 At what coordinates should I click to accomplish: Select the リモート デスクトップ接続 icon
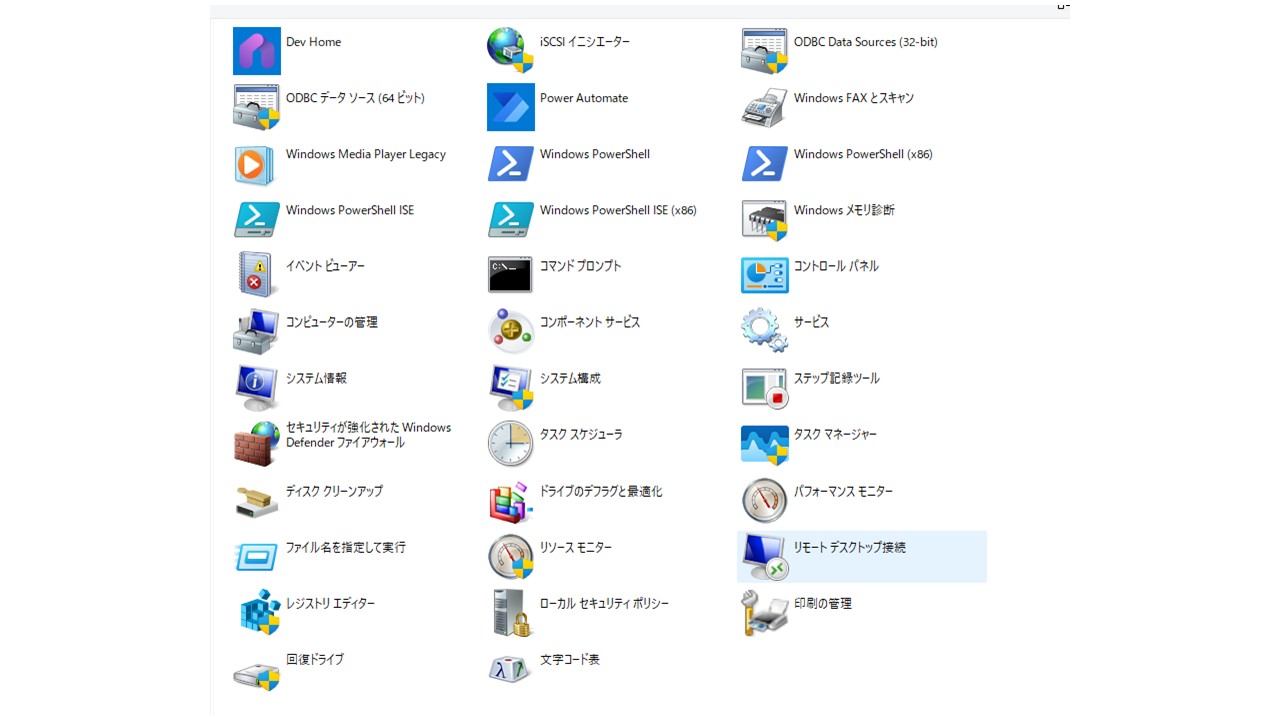coord(765,556)
